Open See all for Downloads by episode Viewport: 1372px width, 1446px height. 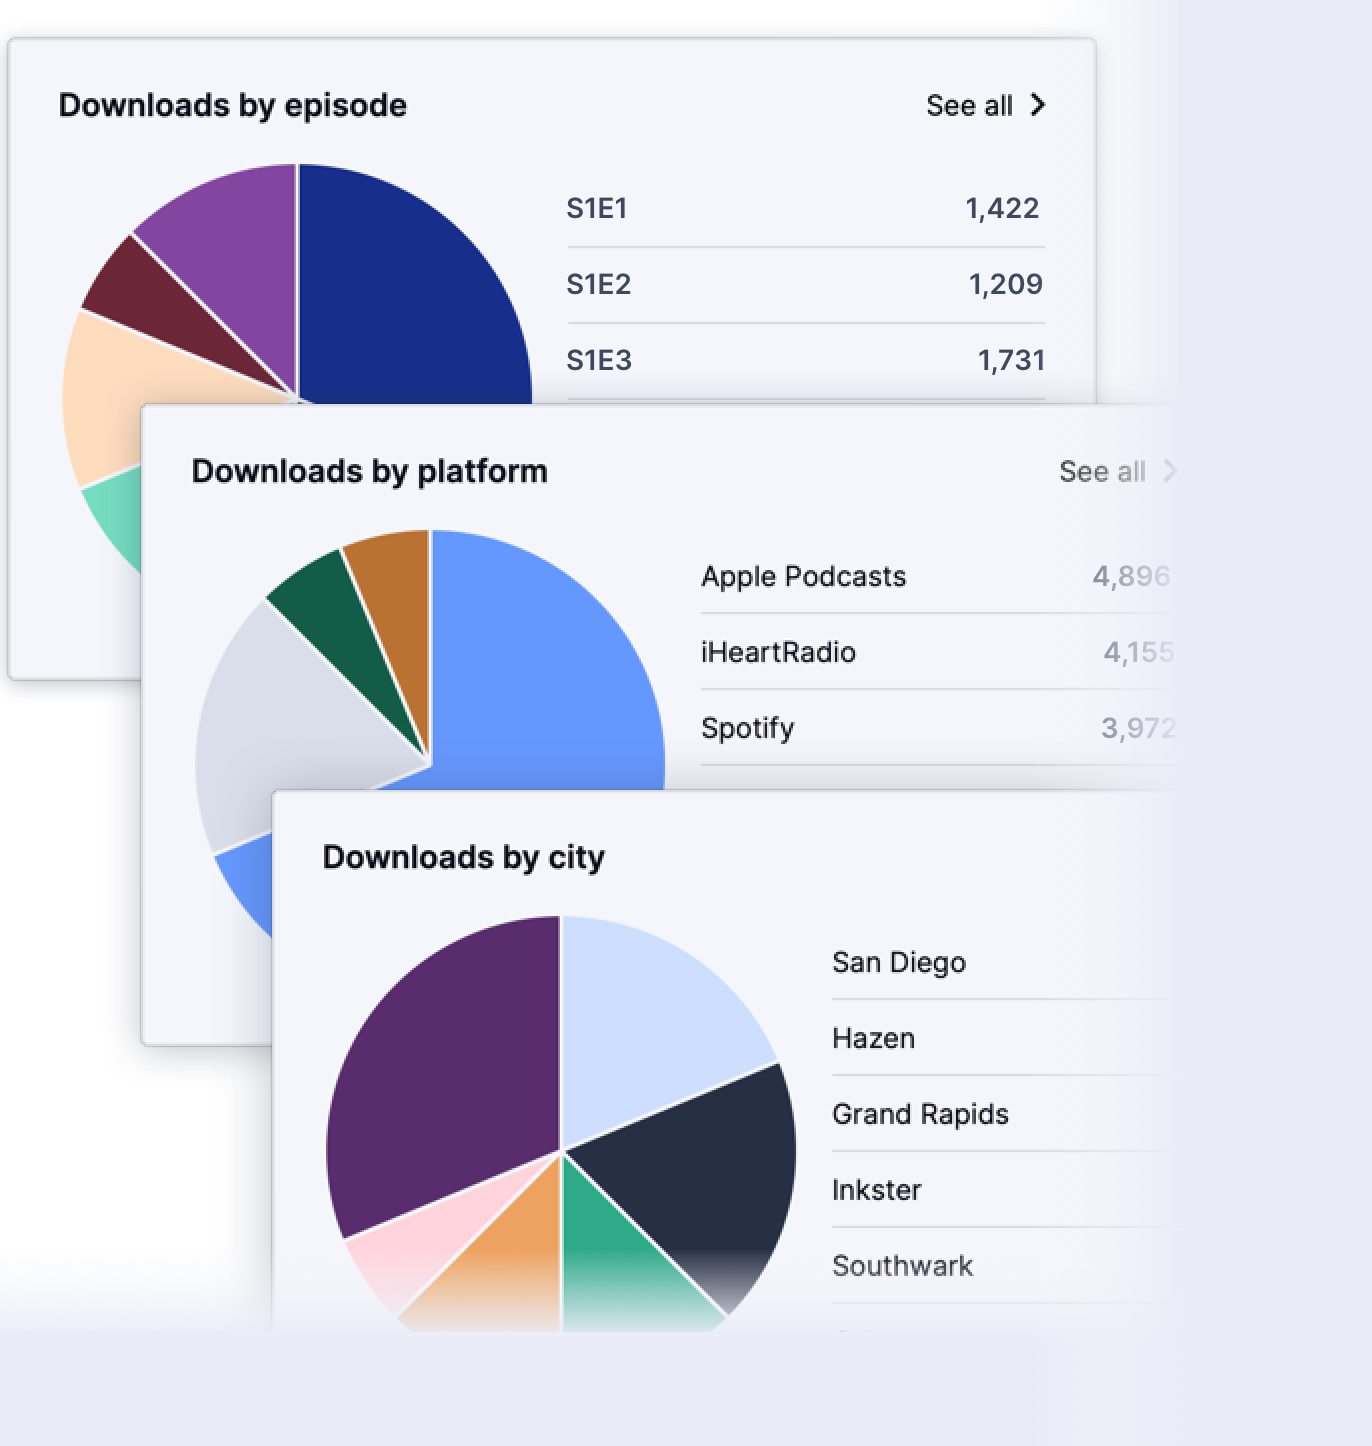click(969, 105)
